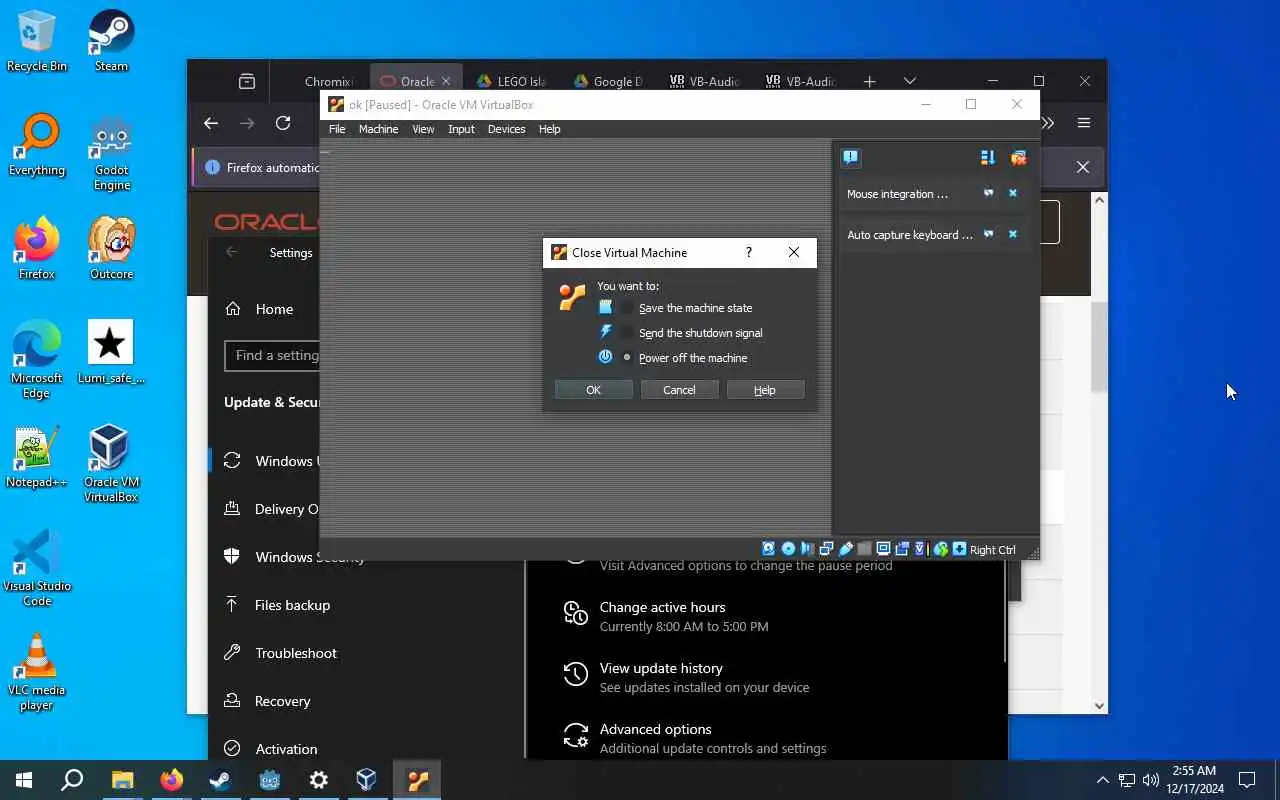Select Power off the machine option

click(x=684, y=358)
